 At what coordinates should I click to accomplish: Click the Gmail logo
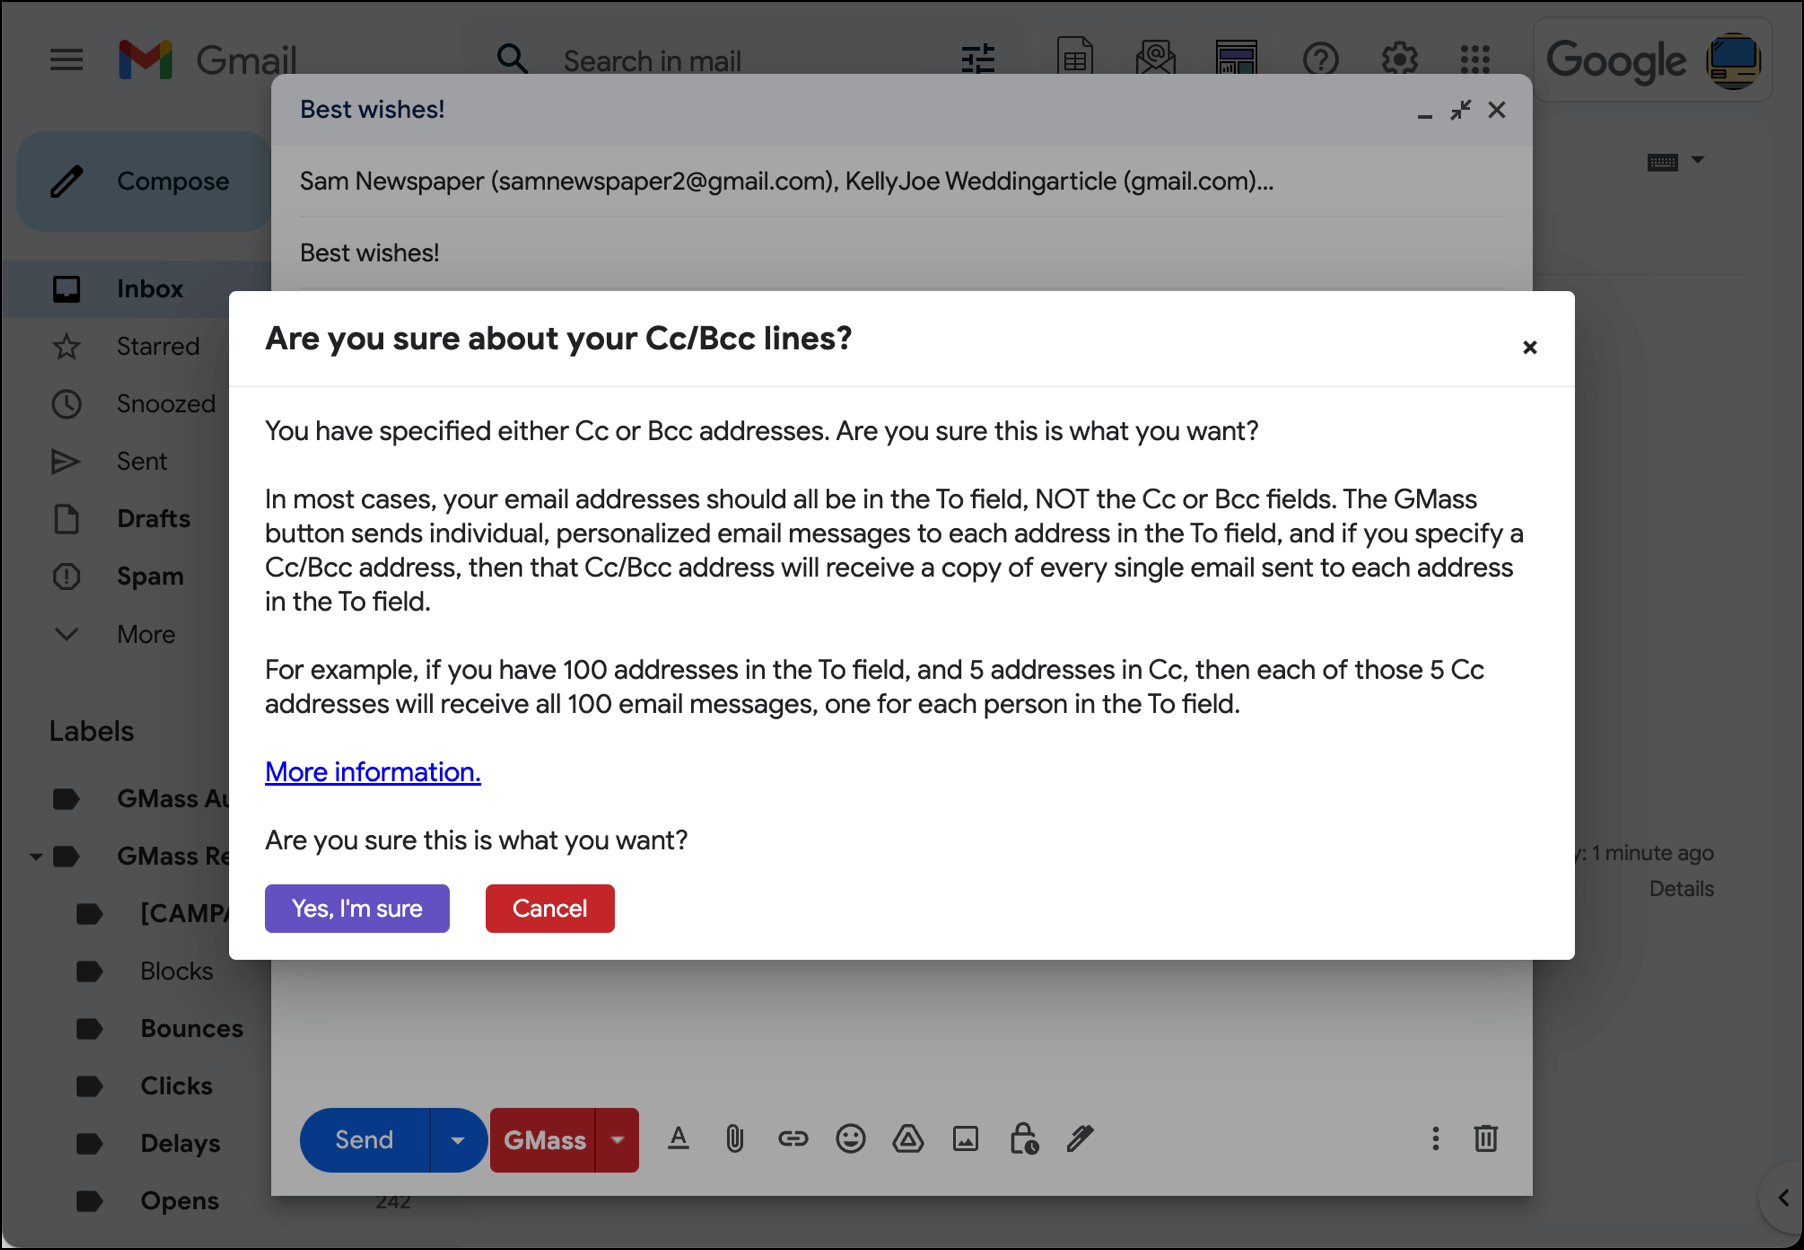pos(207,60)
